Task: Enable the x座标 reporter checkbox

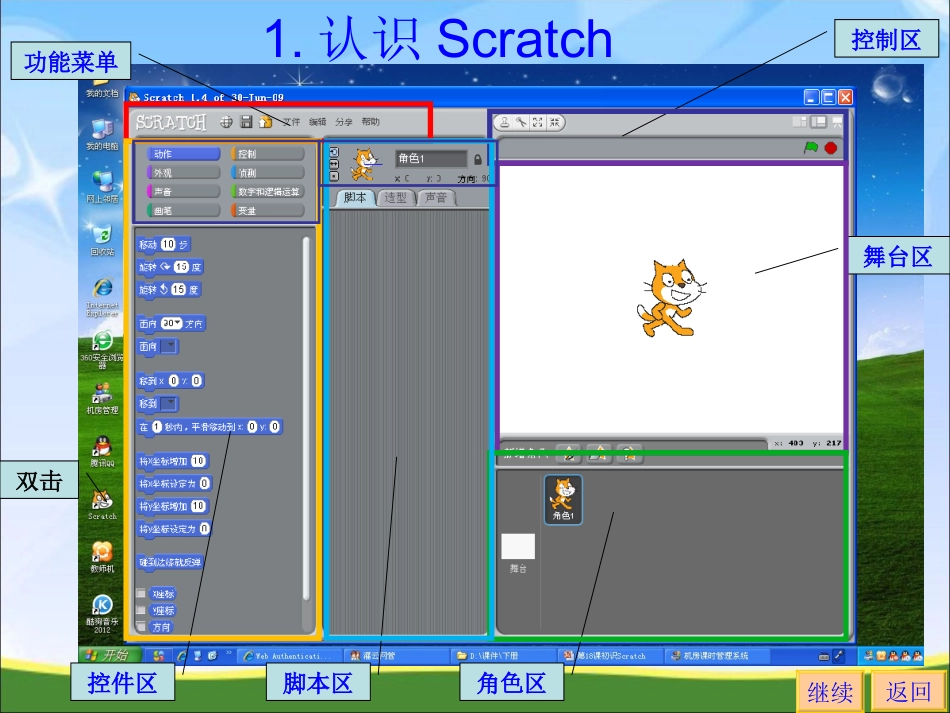Action: (141, 593)
